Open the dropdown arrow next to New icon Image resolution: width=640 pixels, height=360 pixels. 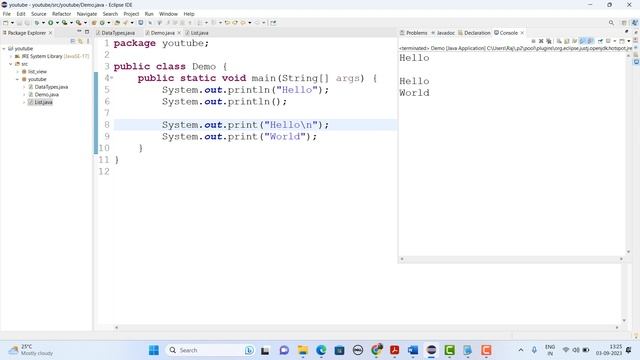(12, 23)
